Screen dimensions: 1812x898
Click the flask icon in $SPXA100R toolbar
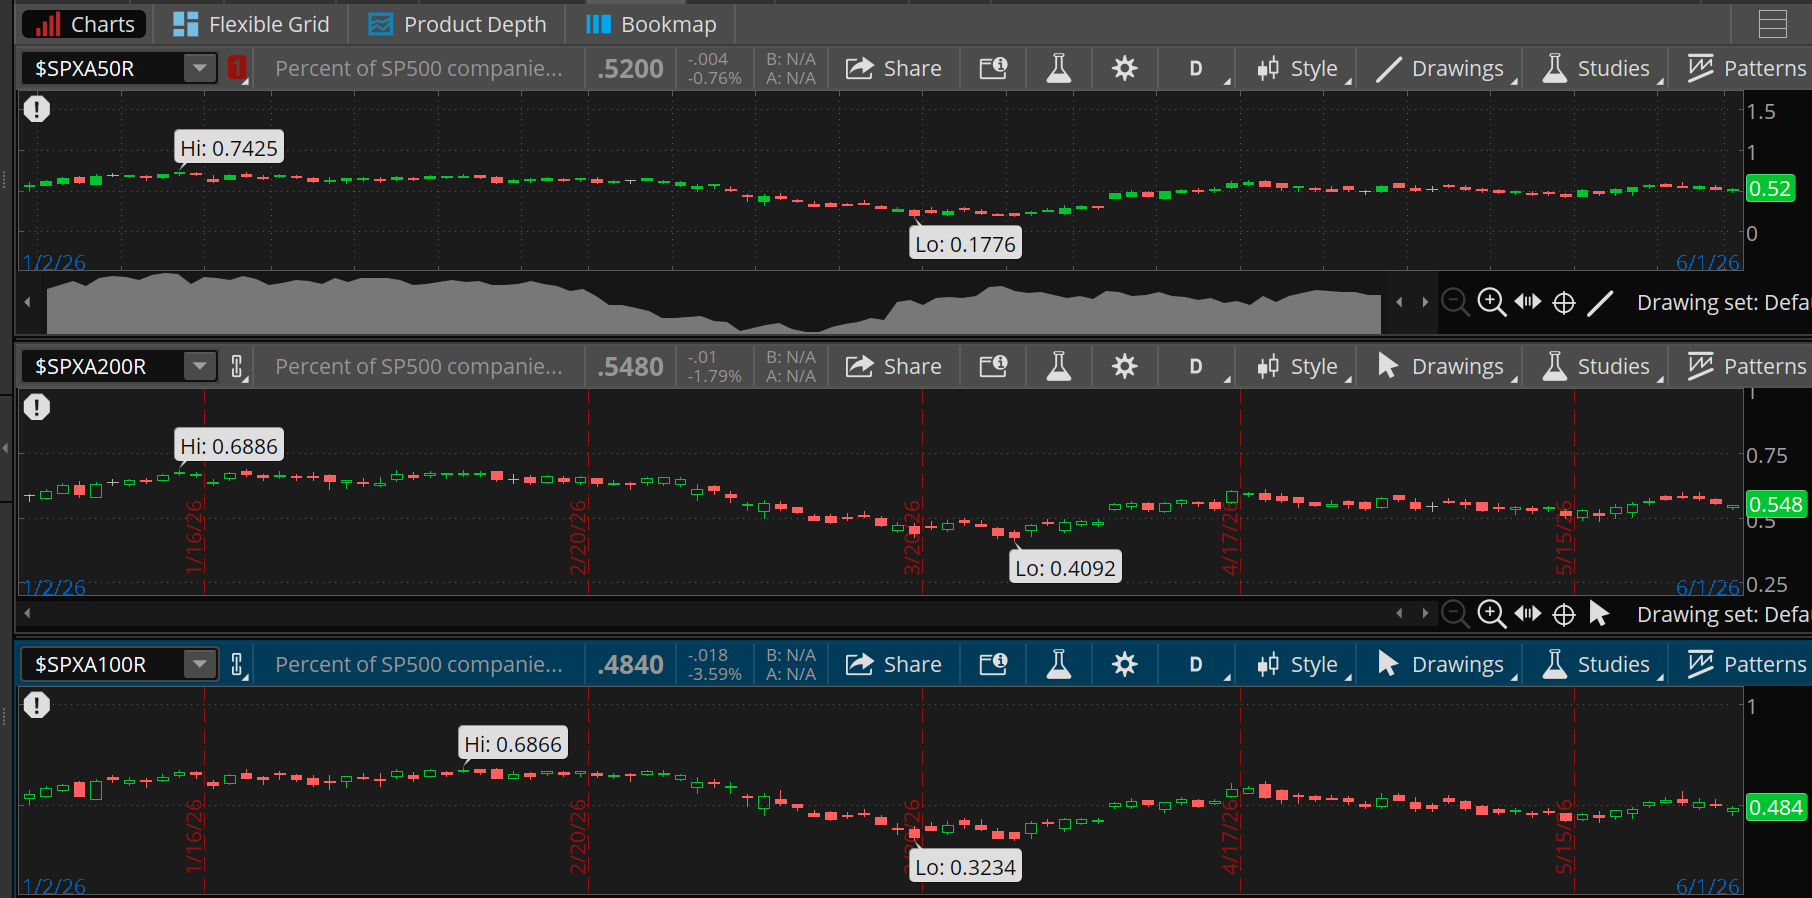1059,664
